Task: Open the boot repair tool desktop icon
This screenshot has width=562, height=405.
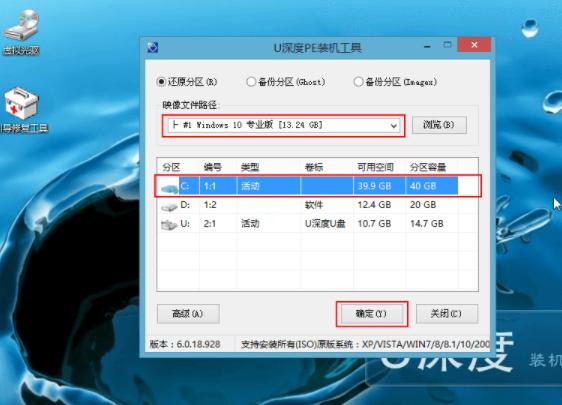Action: (x=22, y=103)
